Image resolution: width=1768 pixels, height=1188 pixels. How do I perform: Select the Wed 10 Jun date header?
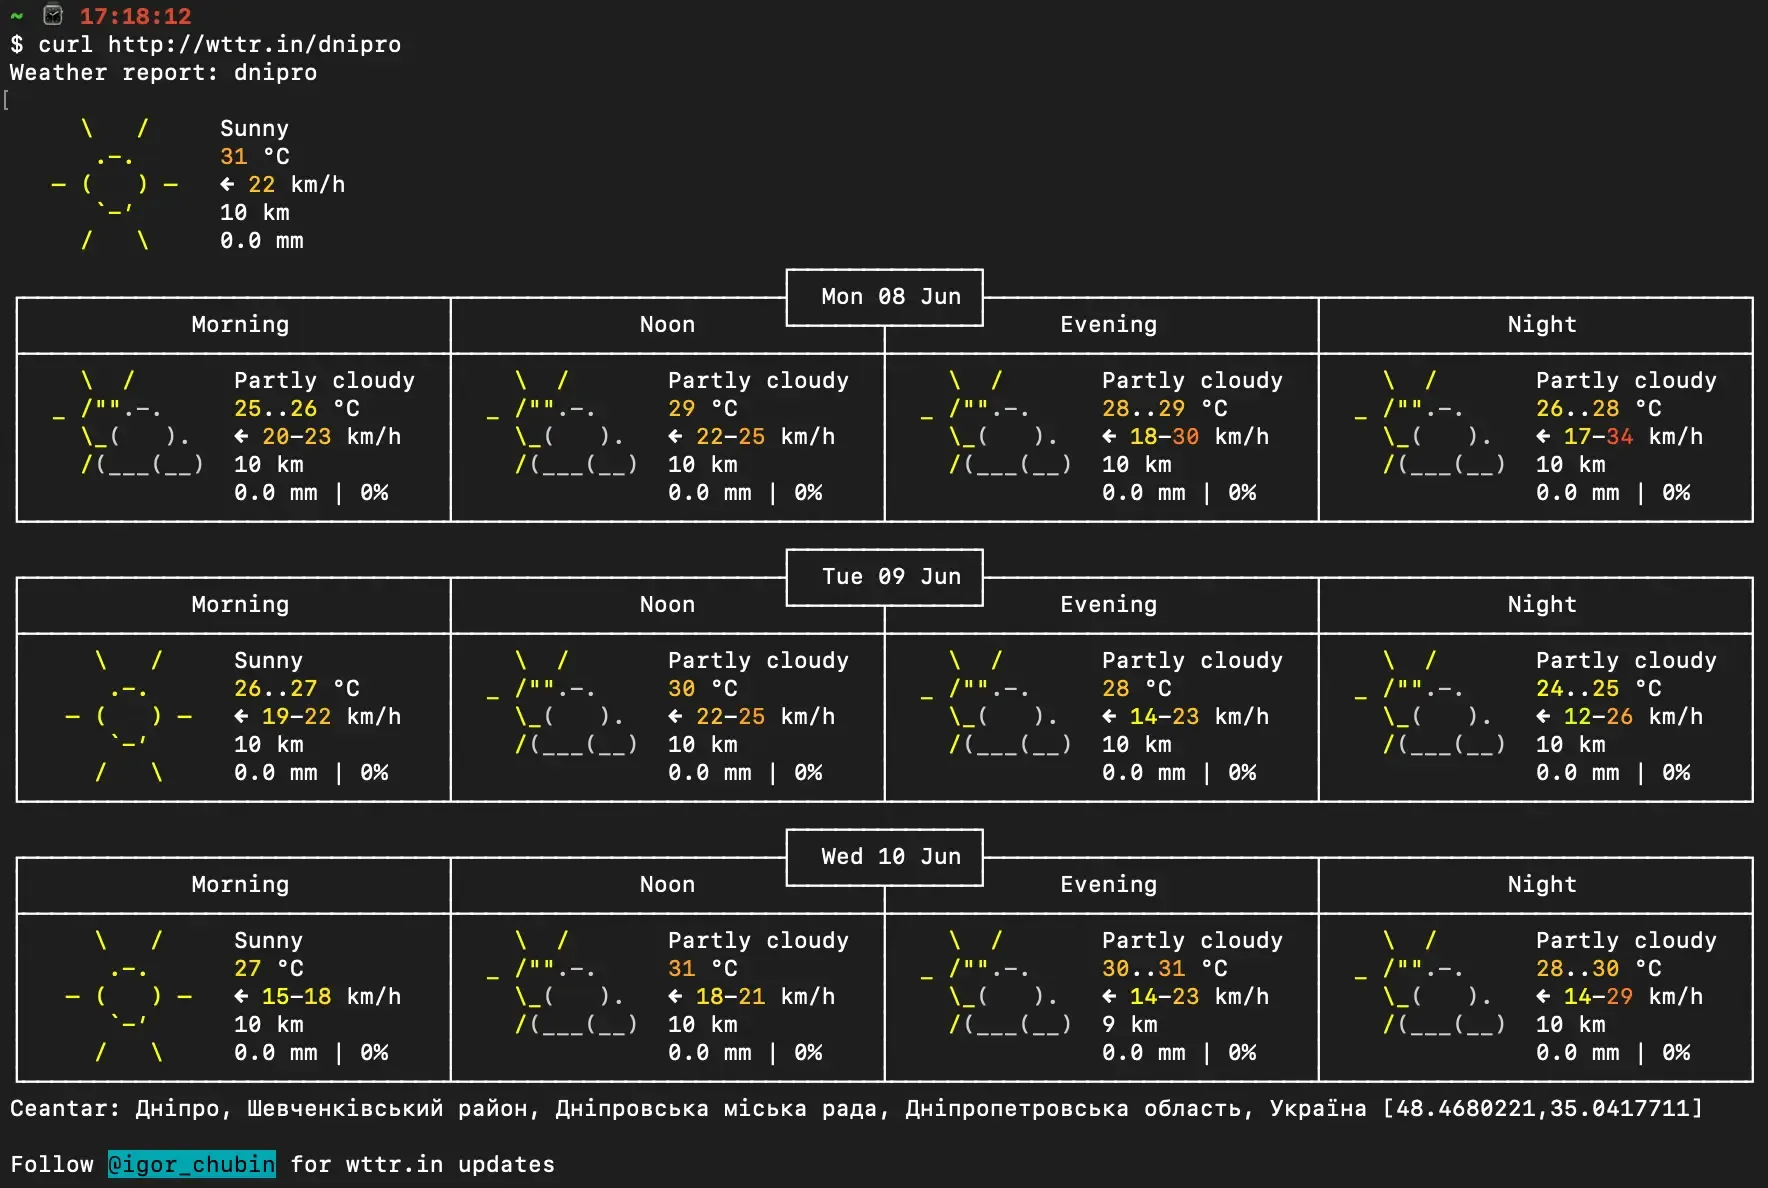click(x=890, y=857)
